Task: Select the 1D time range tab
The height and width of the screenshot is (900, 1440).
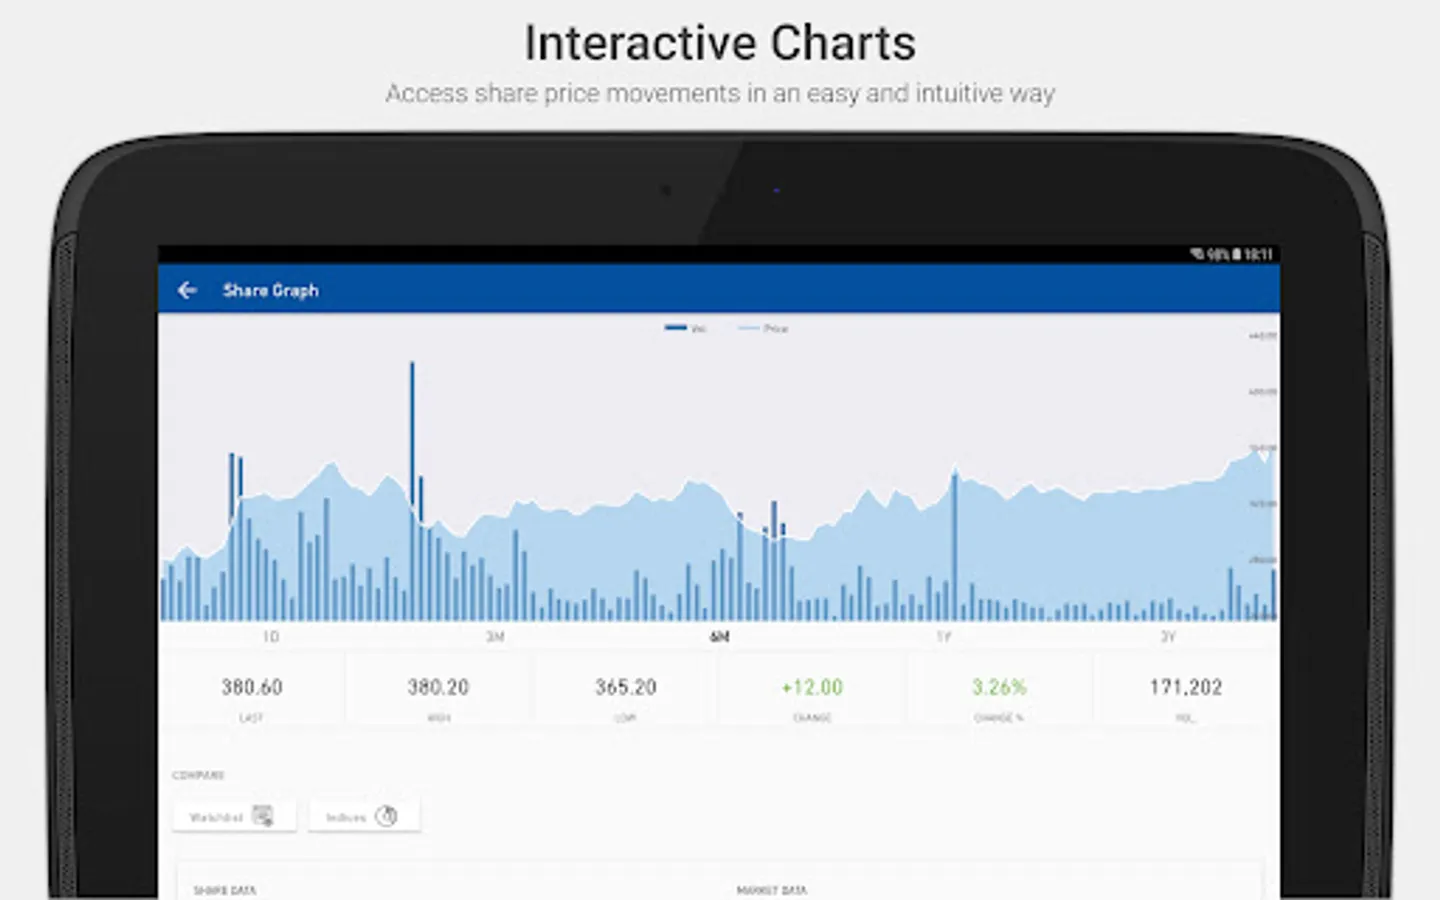Action: coord(271,637)
